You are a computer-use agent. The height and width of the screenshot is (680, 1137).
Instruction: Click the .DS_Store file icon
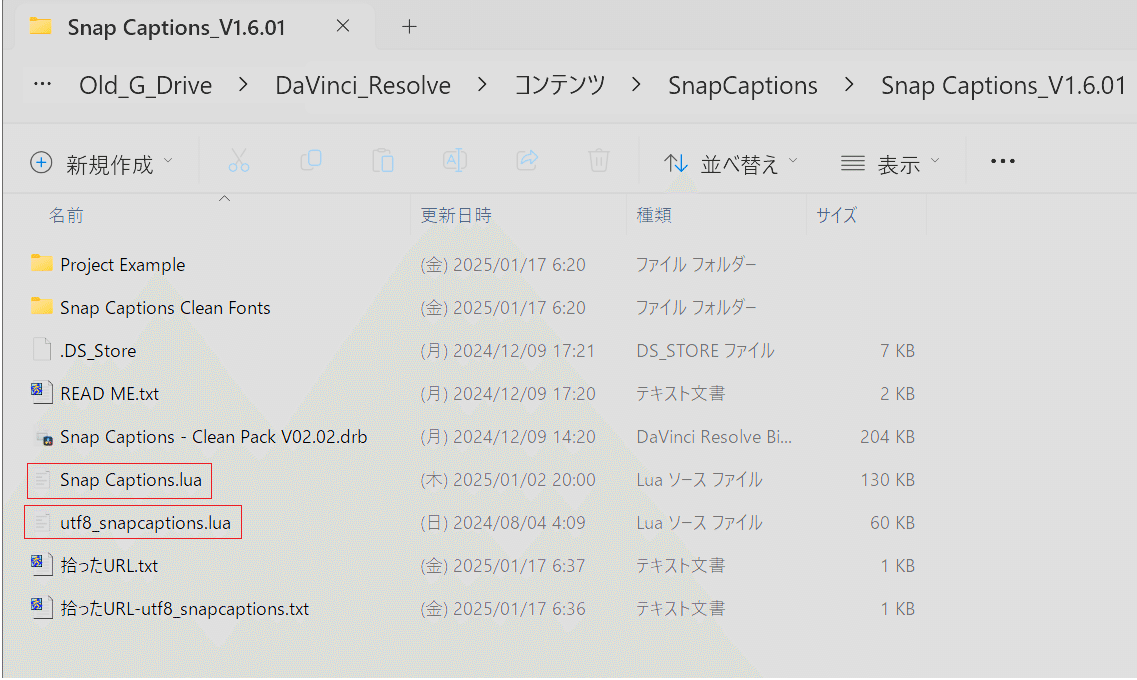pos(42,349)
